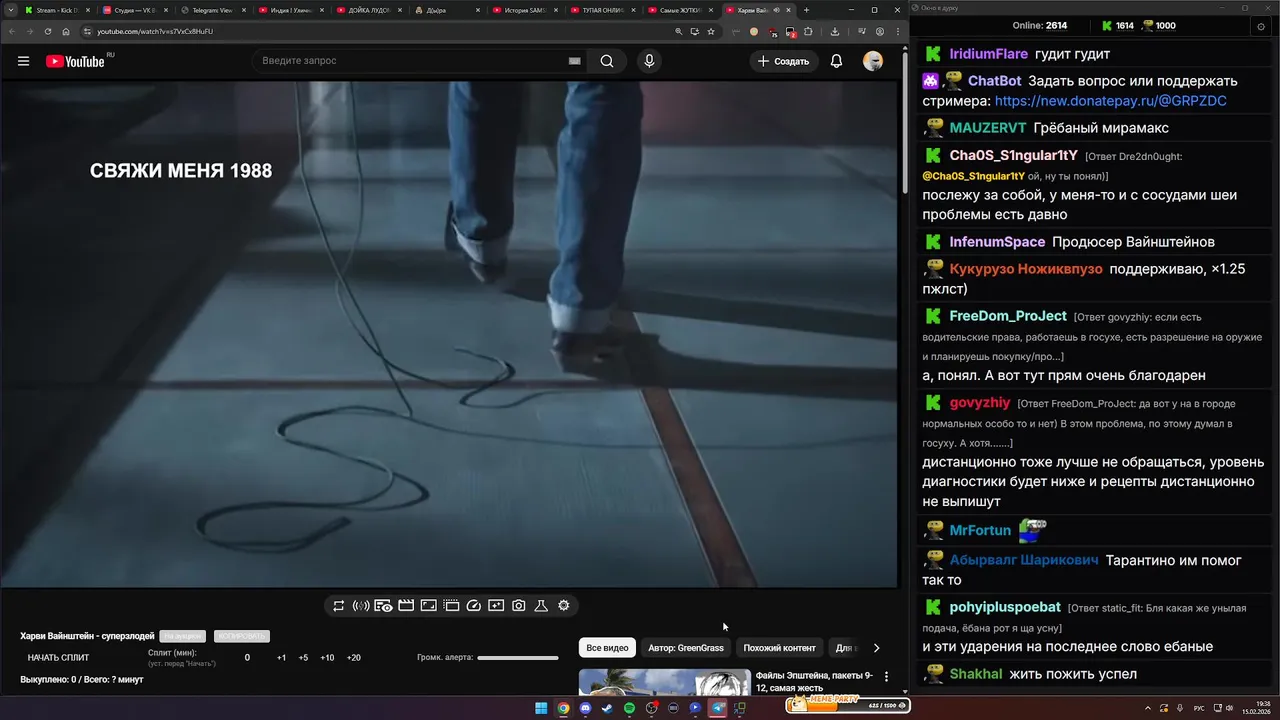Viewport: 1280px width, 720px height.
Task: Open the donatepay.ru link in chat
Action: 1111,101
